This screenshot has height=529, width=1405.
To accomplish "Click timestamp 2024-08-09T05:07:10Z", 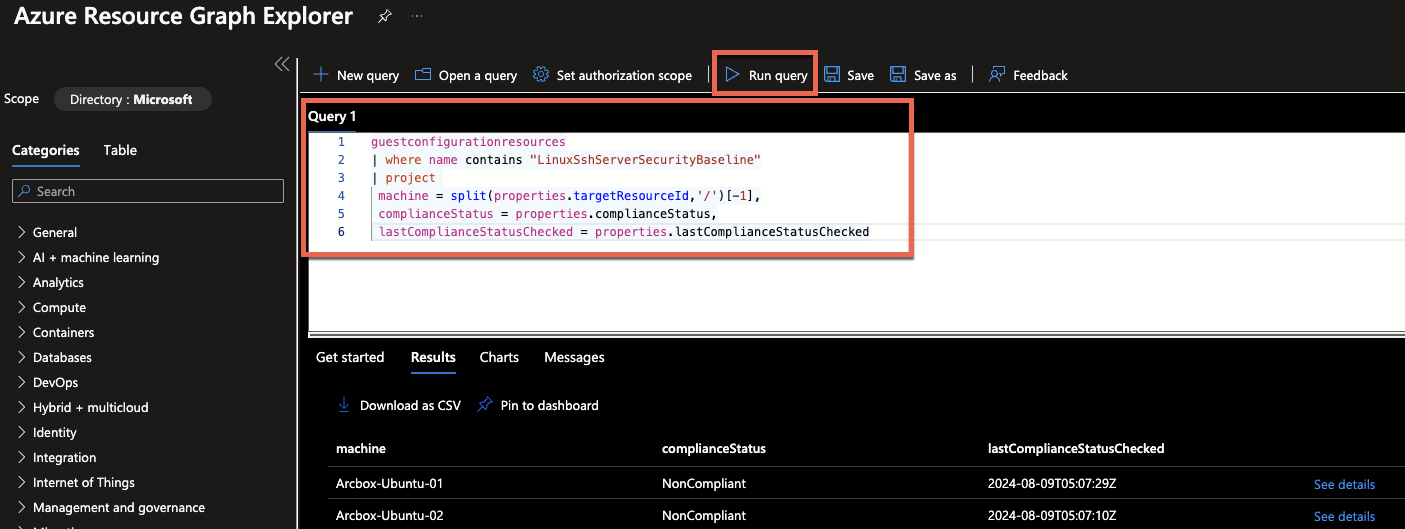I will tap(1054, 516).
